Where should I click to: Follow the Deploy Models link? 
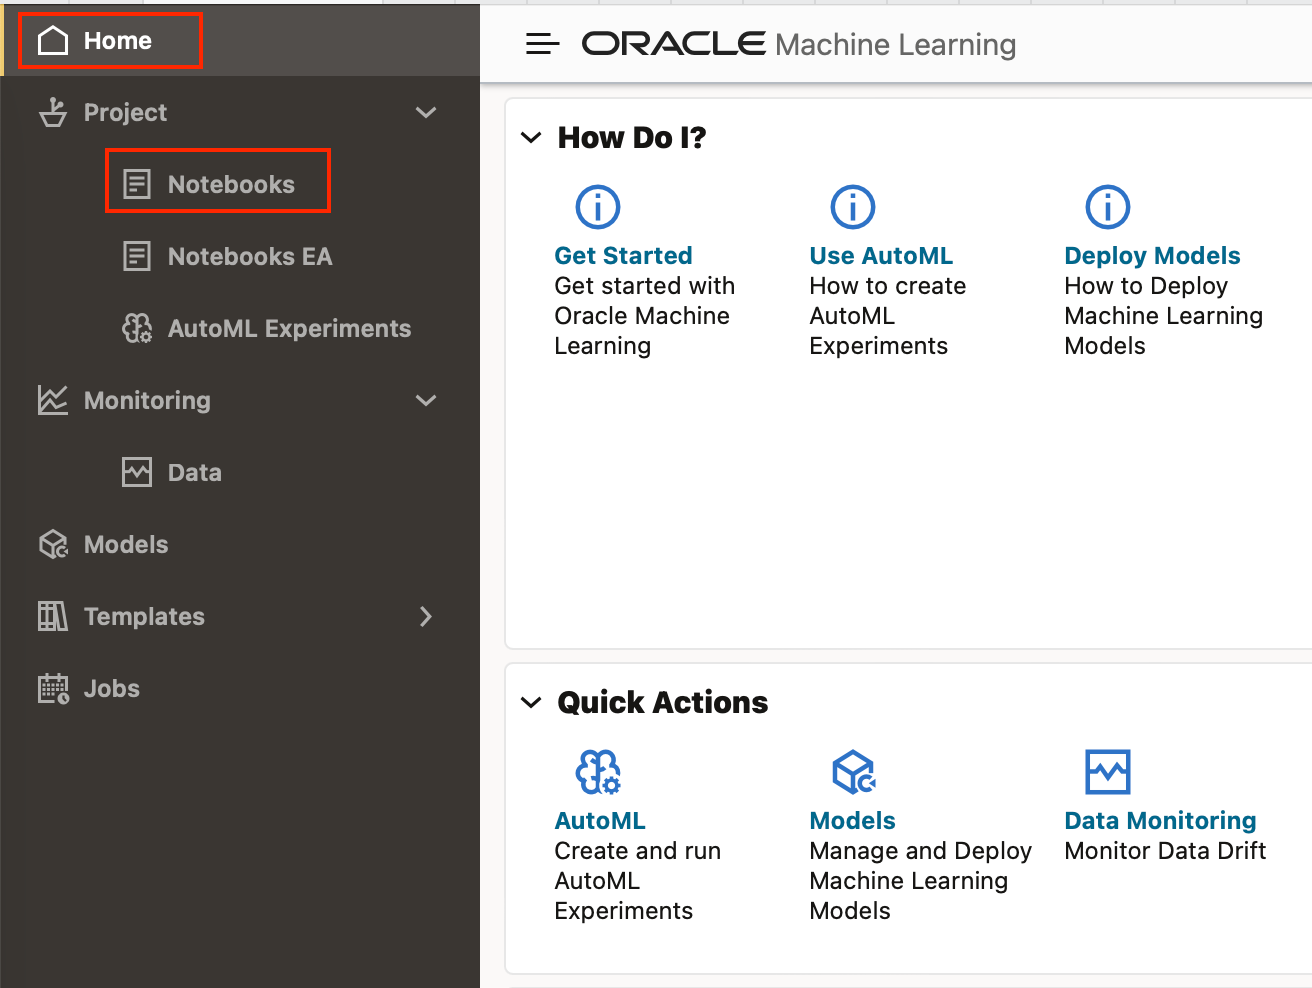point(1152,256)
